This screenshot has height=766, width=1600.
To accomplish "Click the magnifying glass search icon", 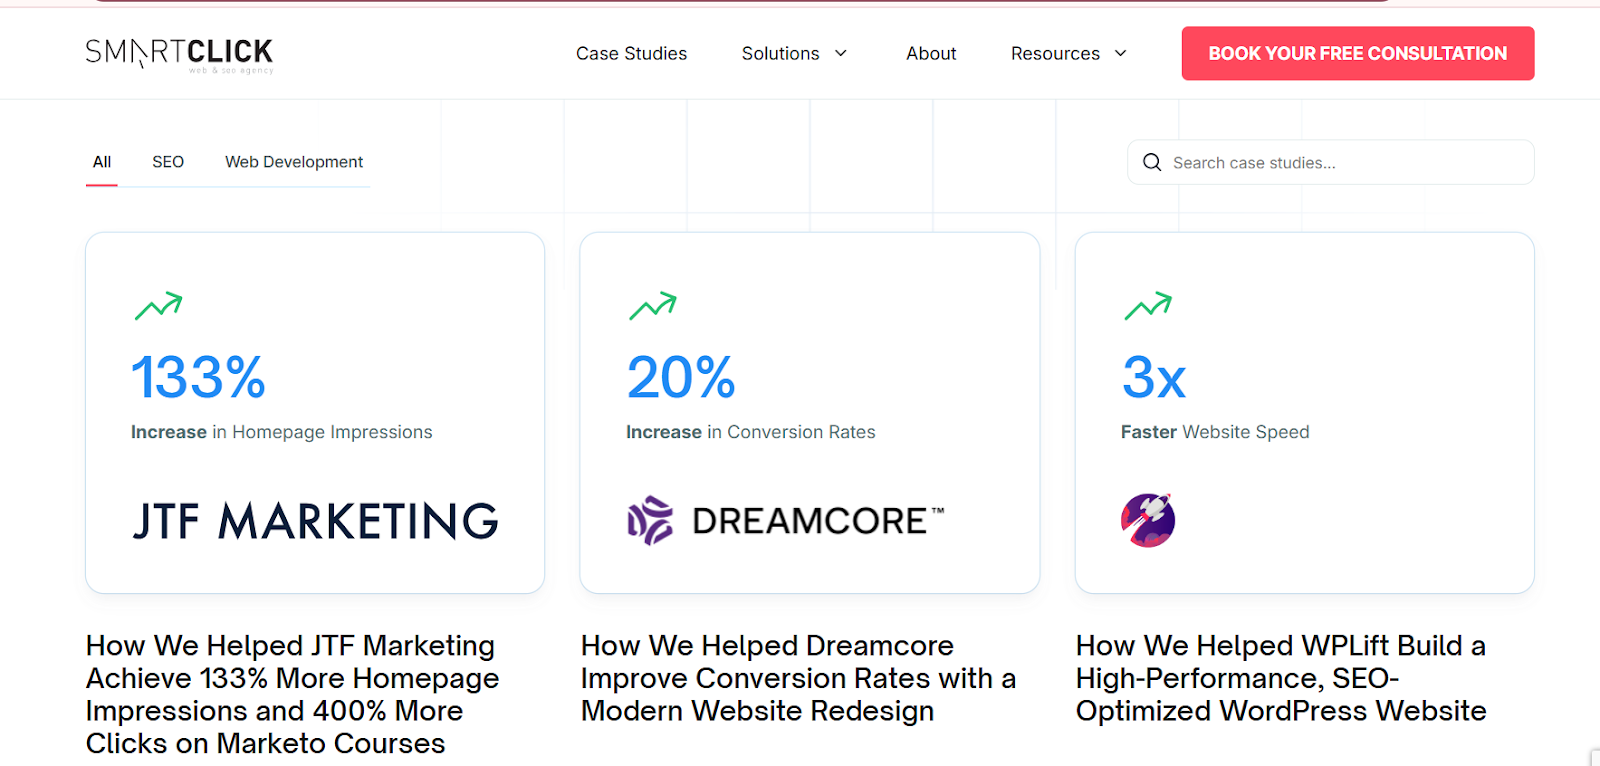I will click(x=1152, y=162).
